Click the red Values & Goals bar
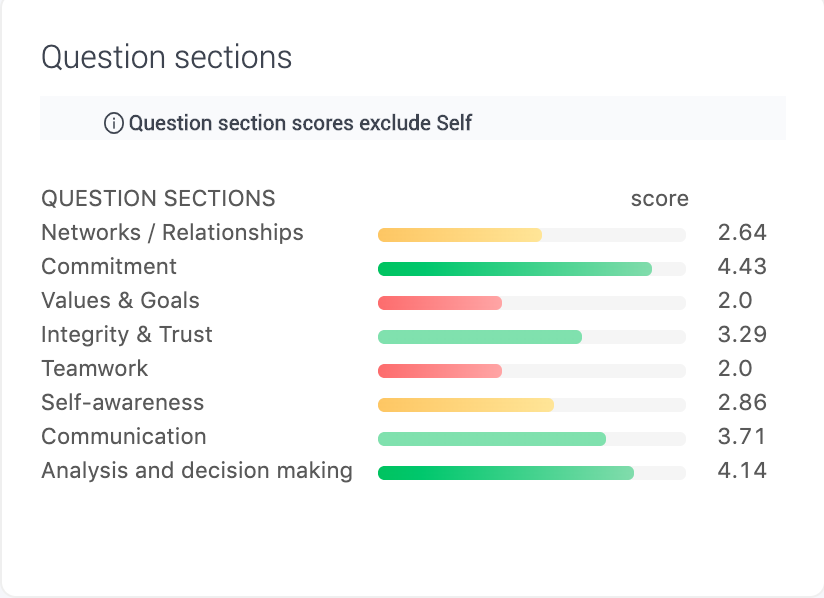The width and height of the screenshot is (824, 598). (x=532, y=303)
